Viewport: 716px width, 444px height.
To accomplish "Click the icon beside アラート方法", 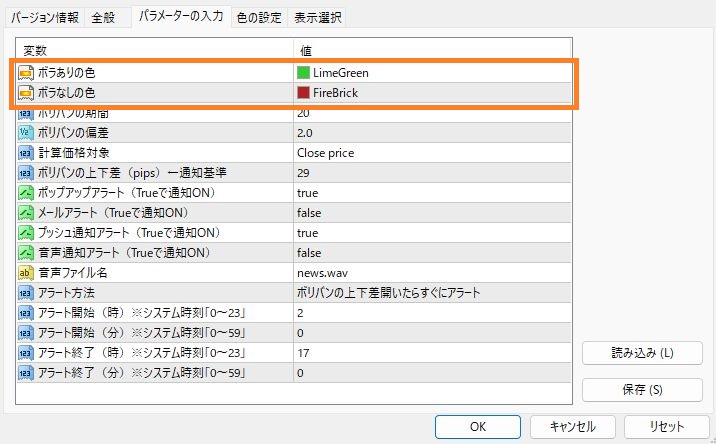I will pos(27,293).
